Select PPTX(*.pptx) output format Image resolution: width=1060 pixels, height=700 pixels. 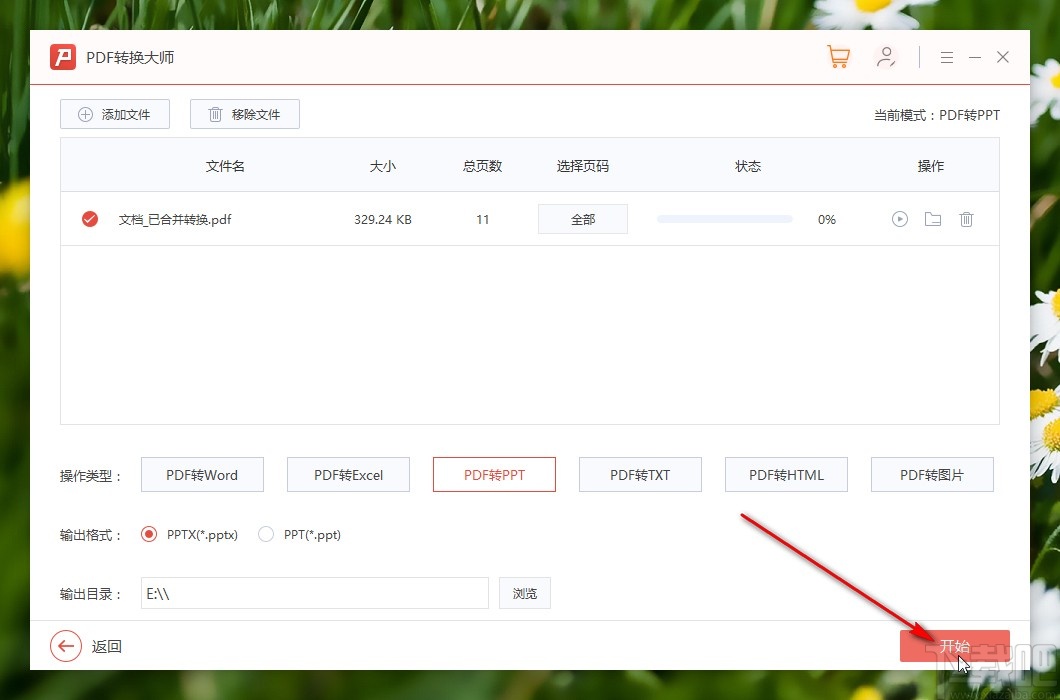point(149,534)
